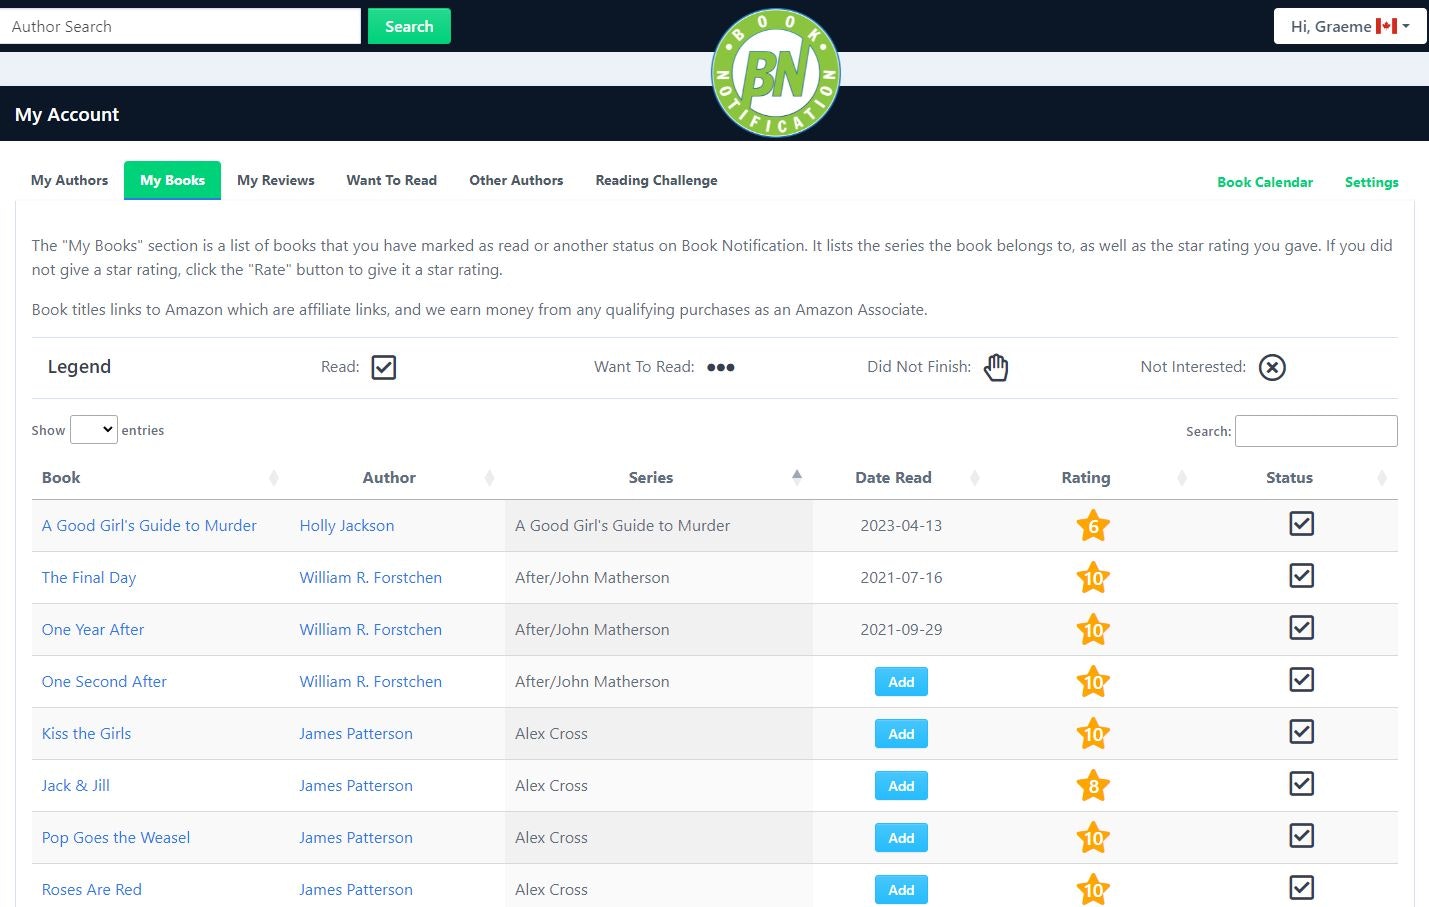The image size is (1429, 907).
Task: Open the A Good Girl's Guide to Murder book link
Action: pos(149,526)
